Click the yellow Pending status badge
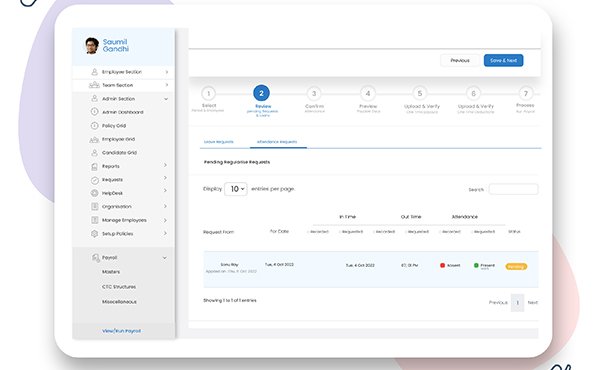Screen dimensions: 600x370 516,267
